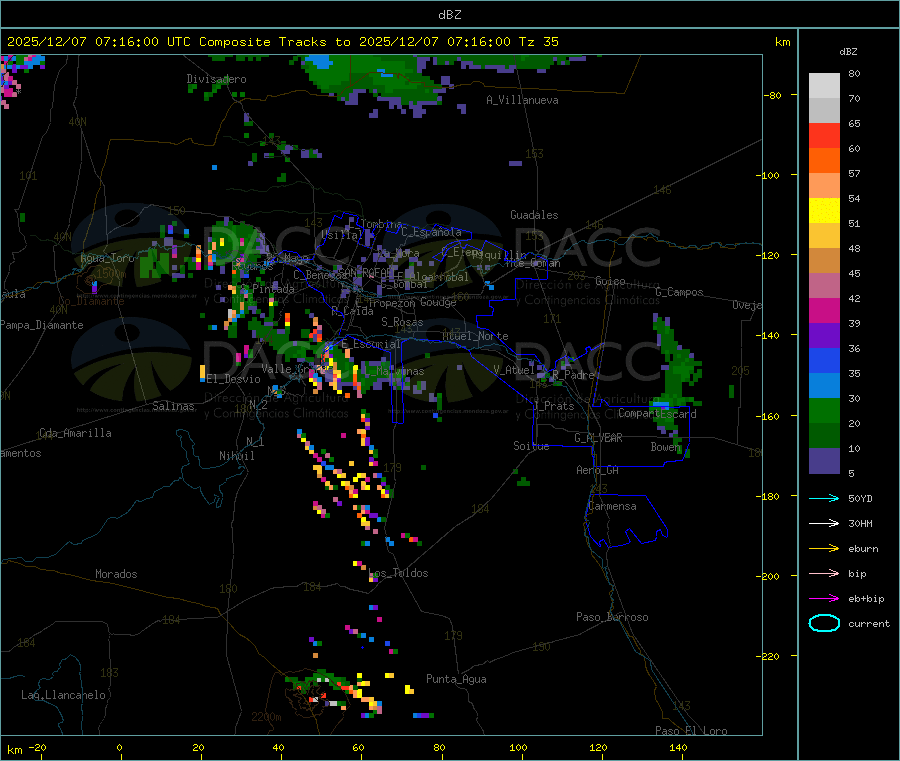Image resolution: width=900 pixels, height=761 pixels.
Task: Click the -80 km vertical axis tick
Action: point(773,95)
